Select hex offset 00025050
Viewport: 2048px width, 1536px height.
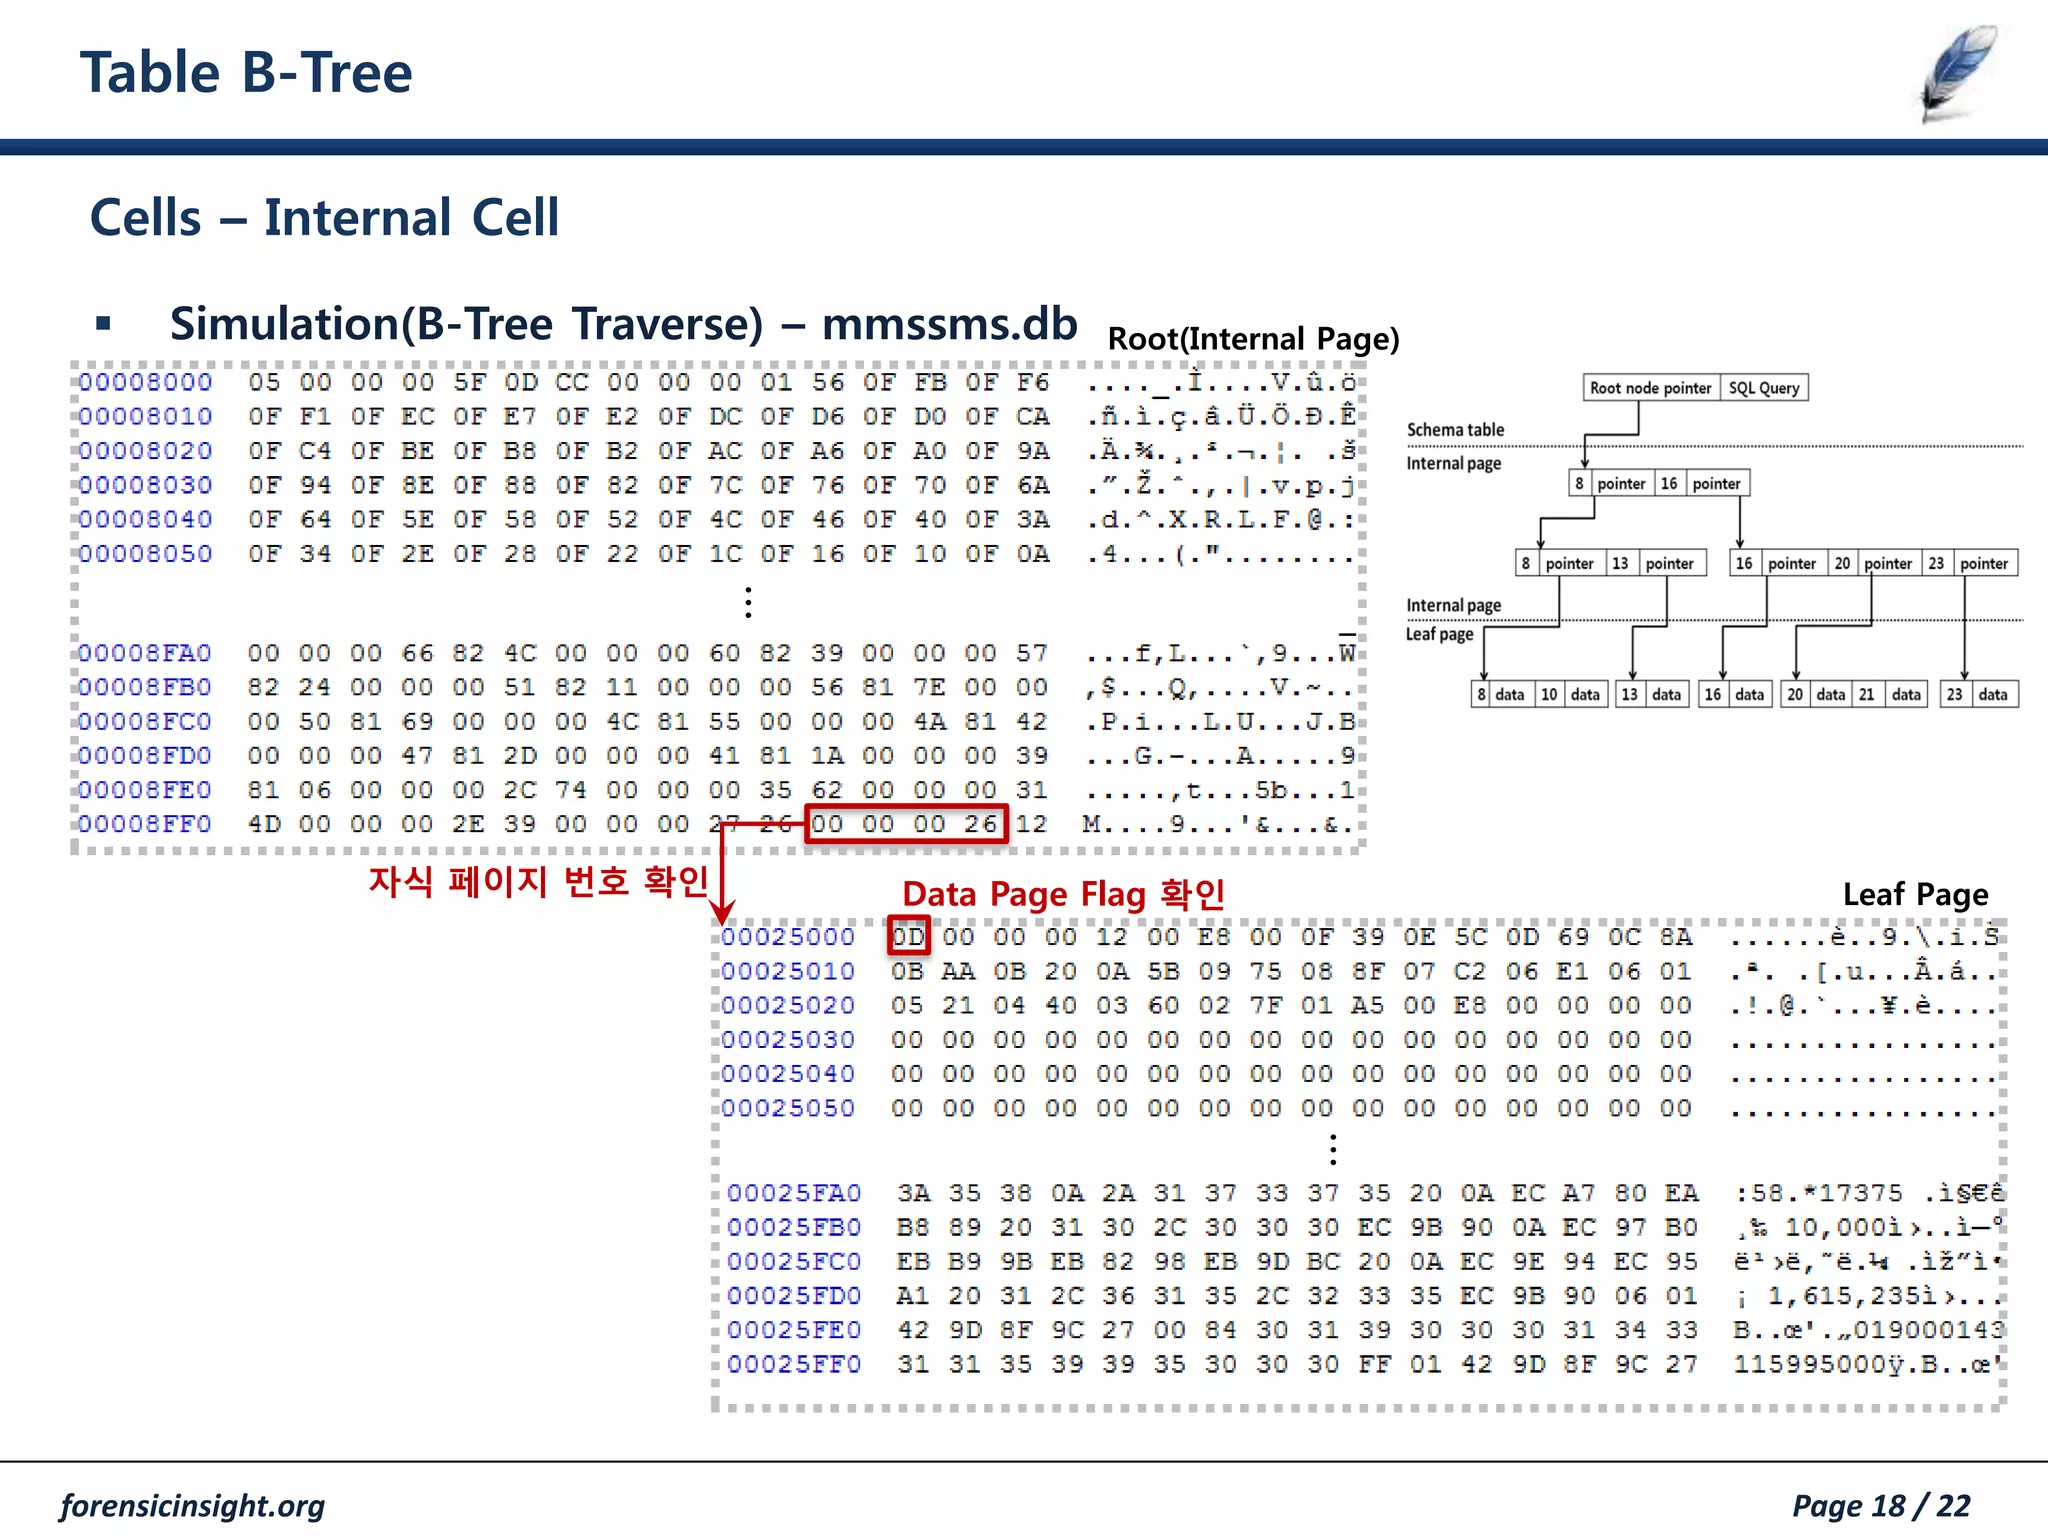pos(788,1108)
